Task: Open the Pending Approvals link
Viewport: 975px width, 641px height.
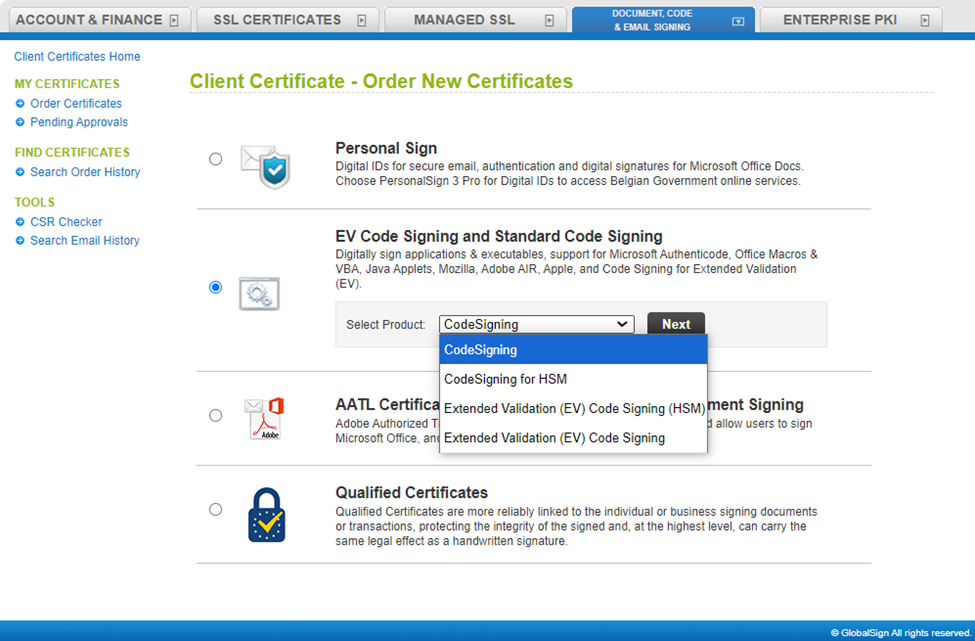Action: pyautogui.click(x=79, y=122)
